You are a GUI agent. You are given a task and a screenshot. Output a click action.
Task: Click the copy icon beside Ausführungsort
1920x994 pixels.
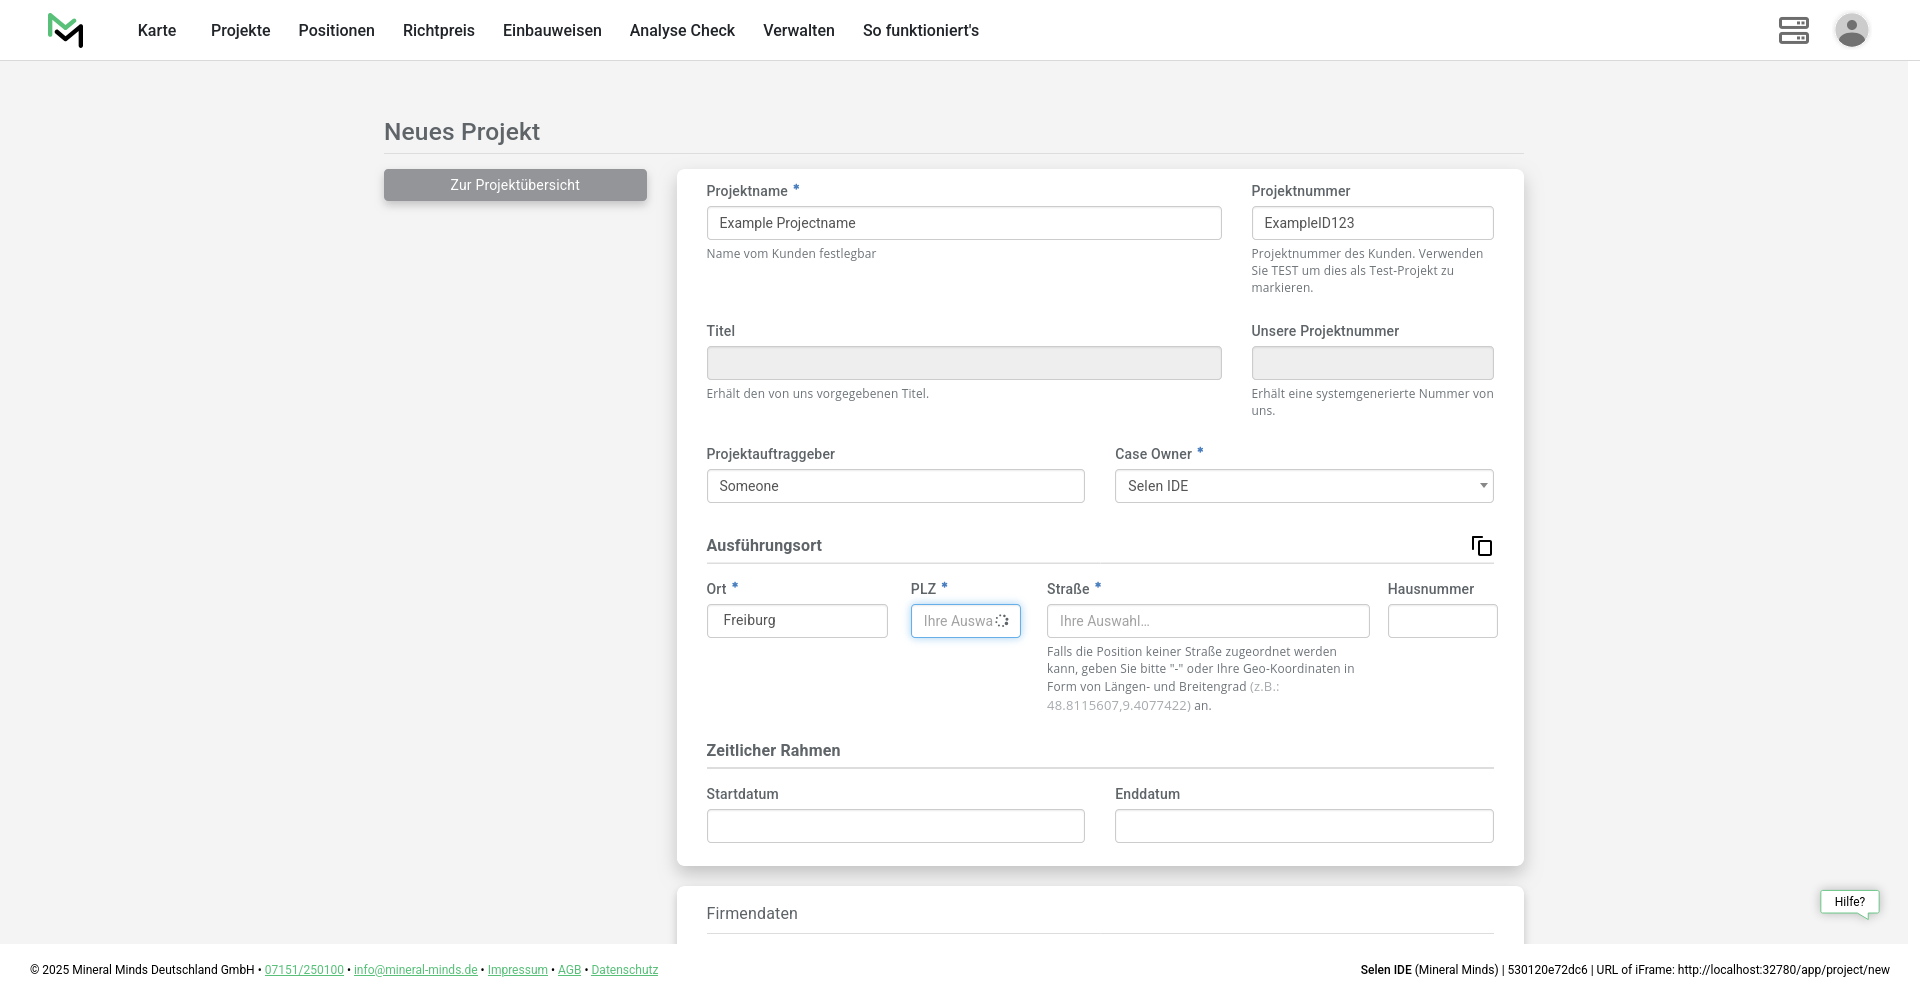tap(1481, 546)
